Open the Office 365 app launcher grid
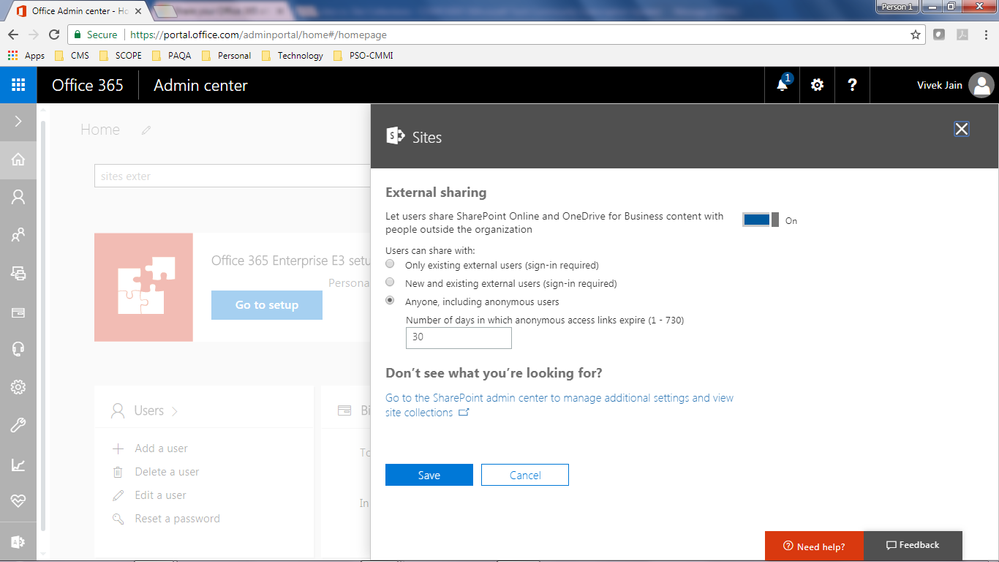Image resolution: width=999 pixels, height=562 pixels. [x=18, y=85]
